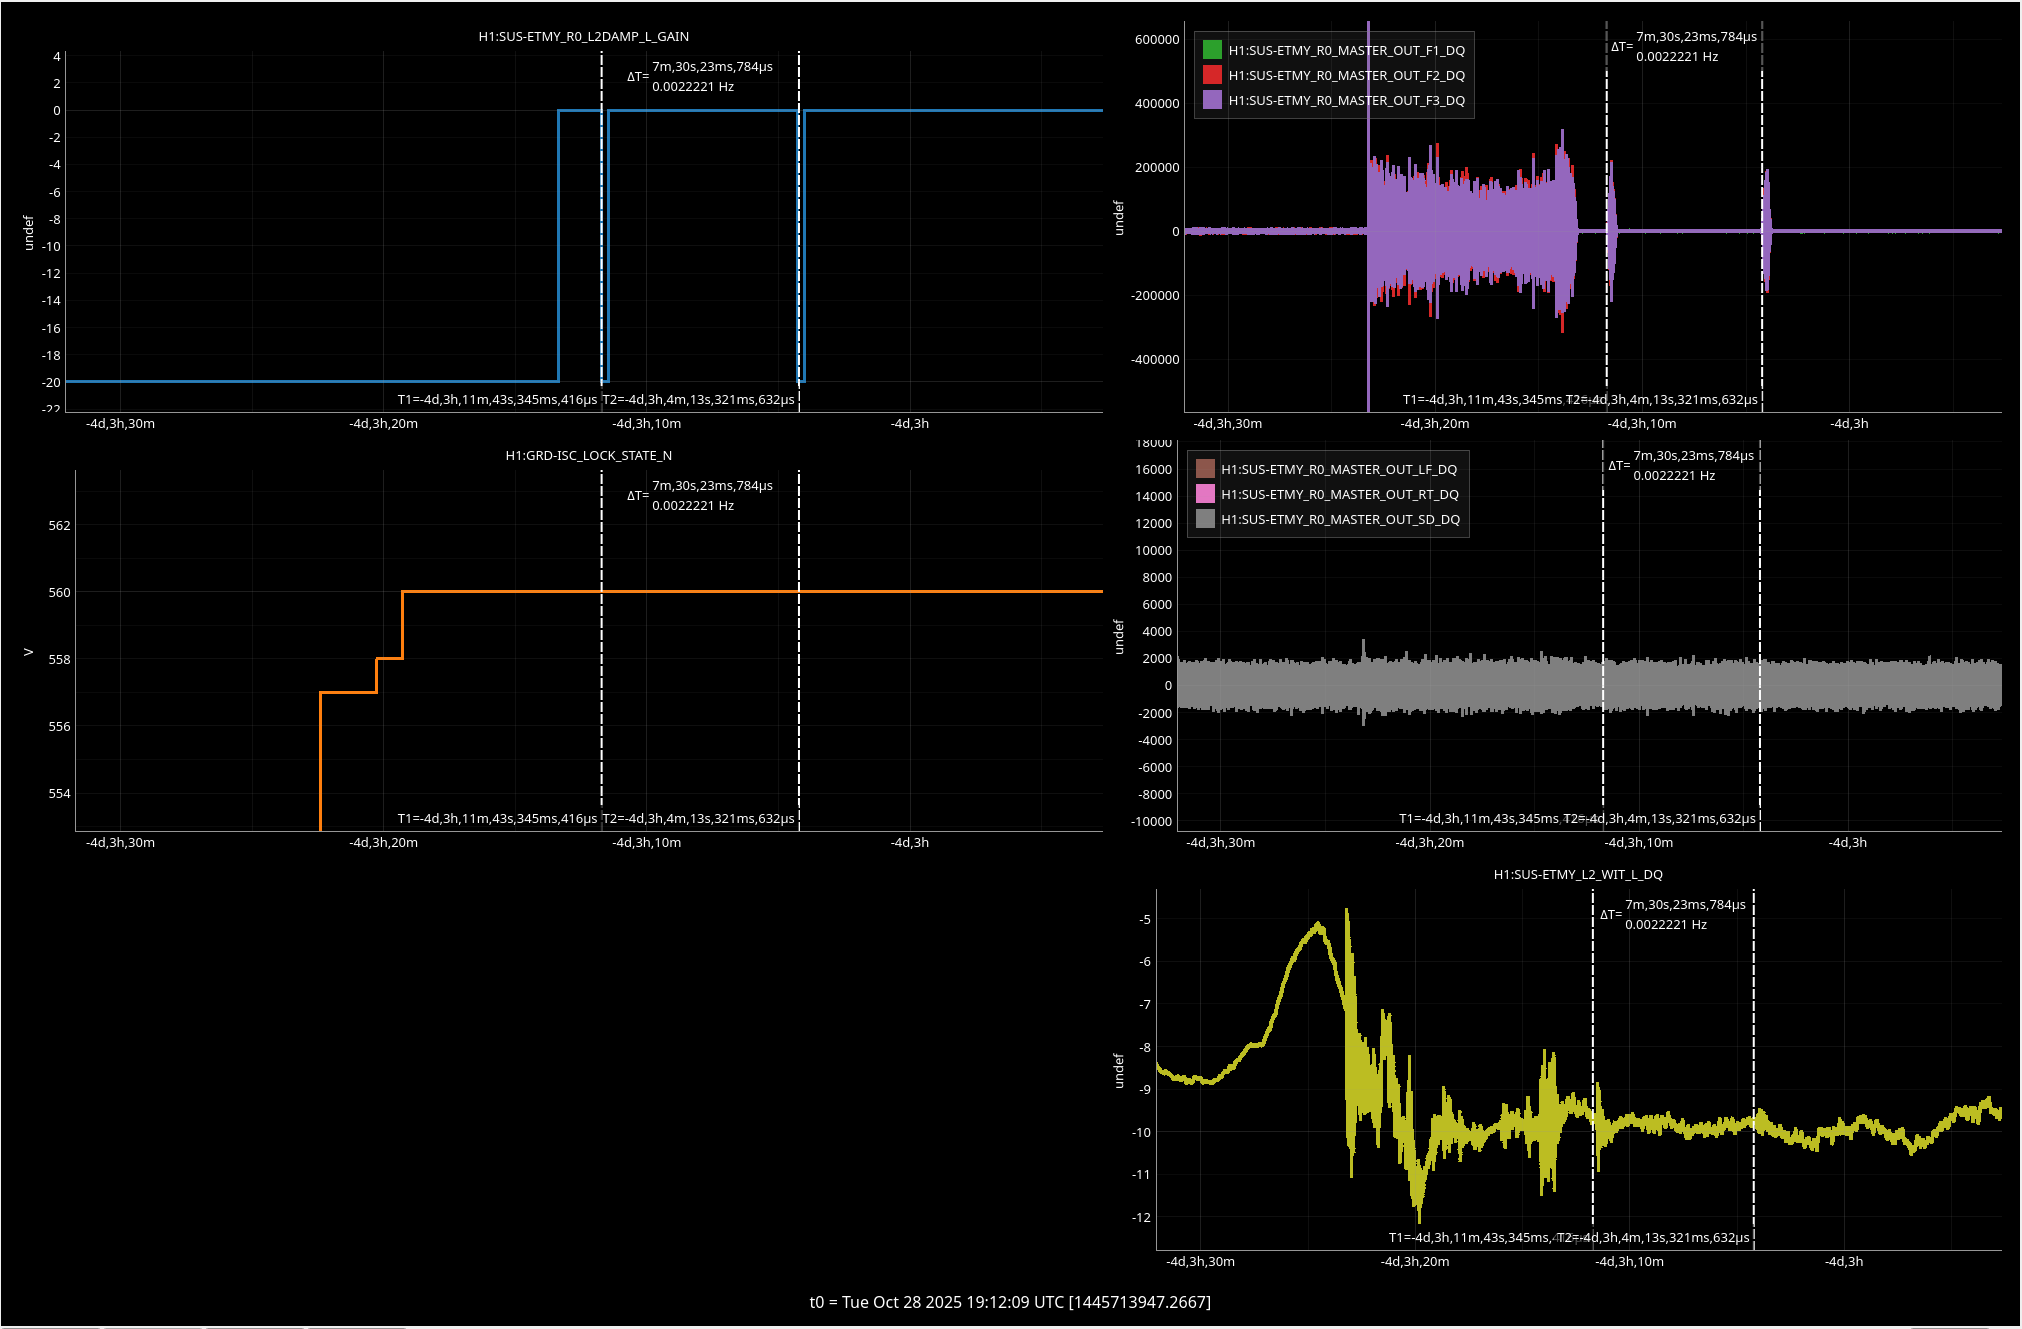Click the 560 y-axis tick on lock state plot
This screenshot has width=2022, height=1329.
pyautogui.click(x=59, y=592)
